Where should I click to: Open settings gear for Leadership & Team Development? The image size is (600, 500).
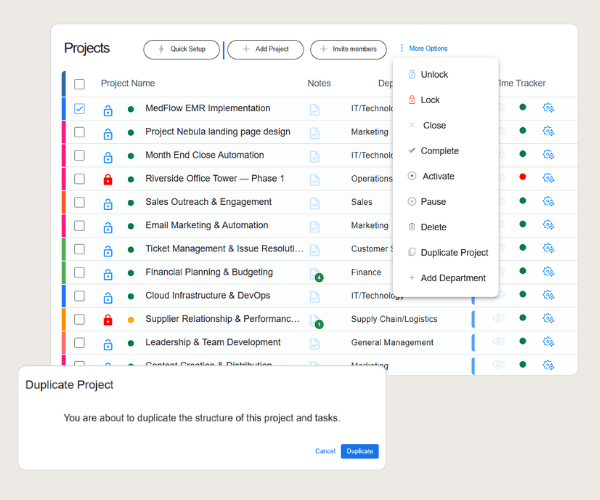pyautogui.click(x=548, y=342)
